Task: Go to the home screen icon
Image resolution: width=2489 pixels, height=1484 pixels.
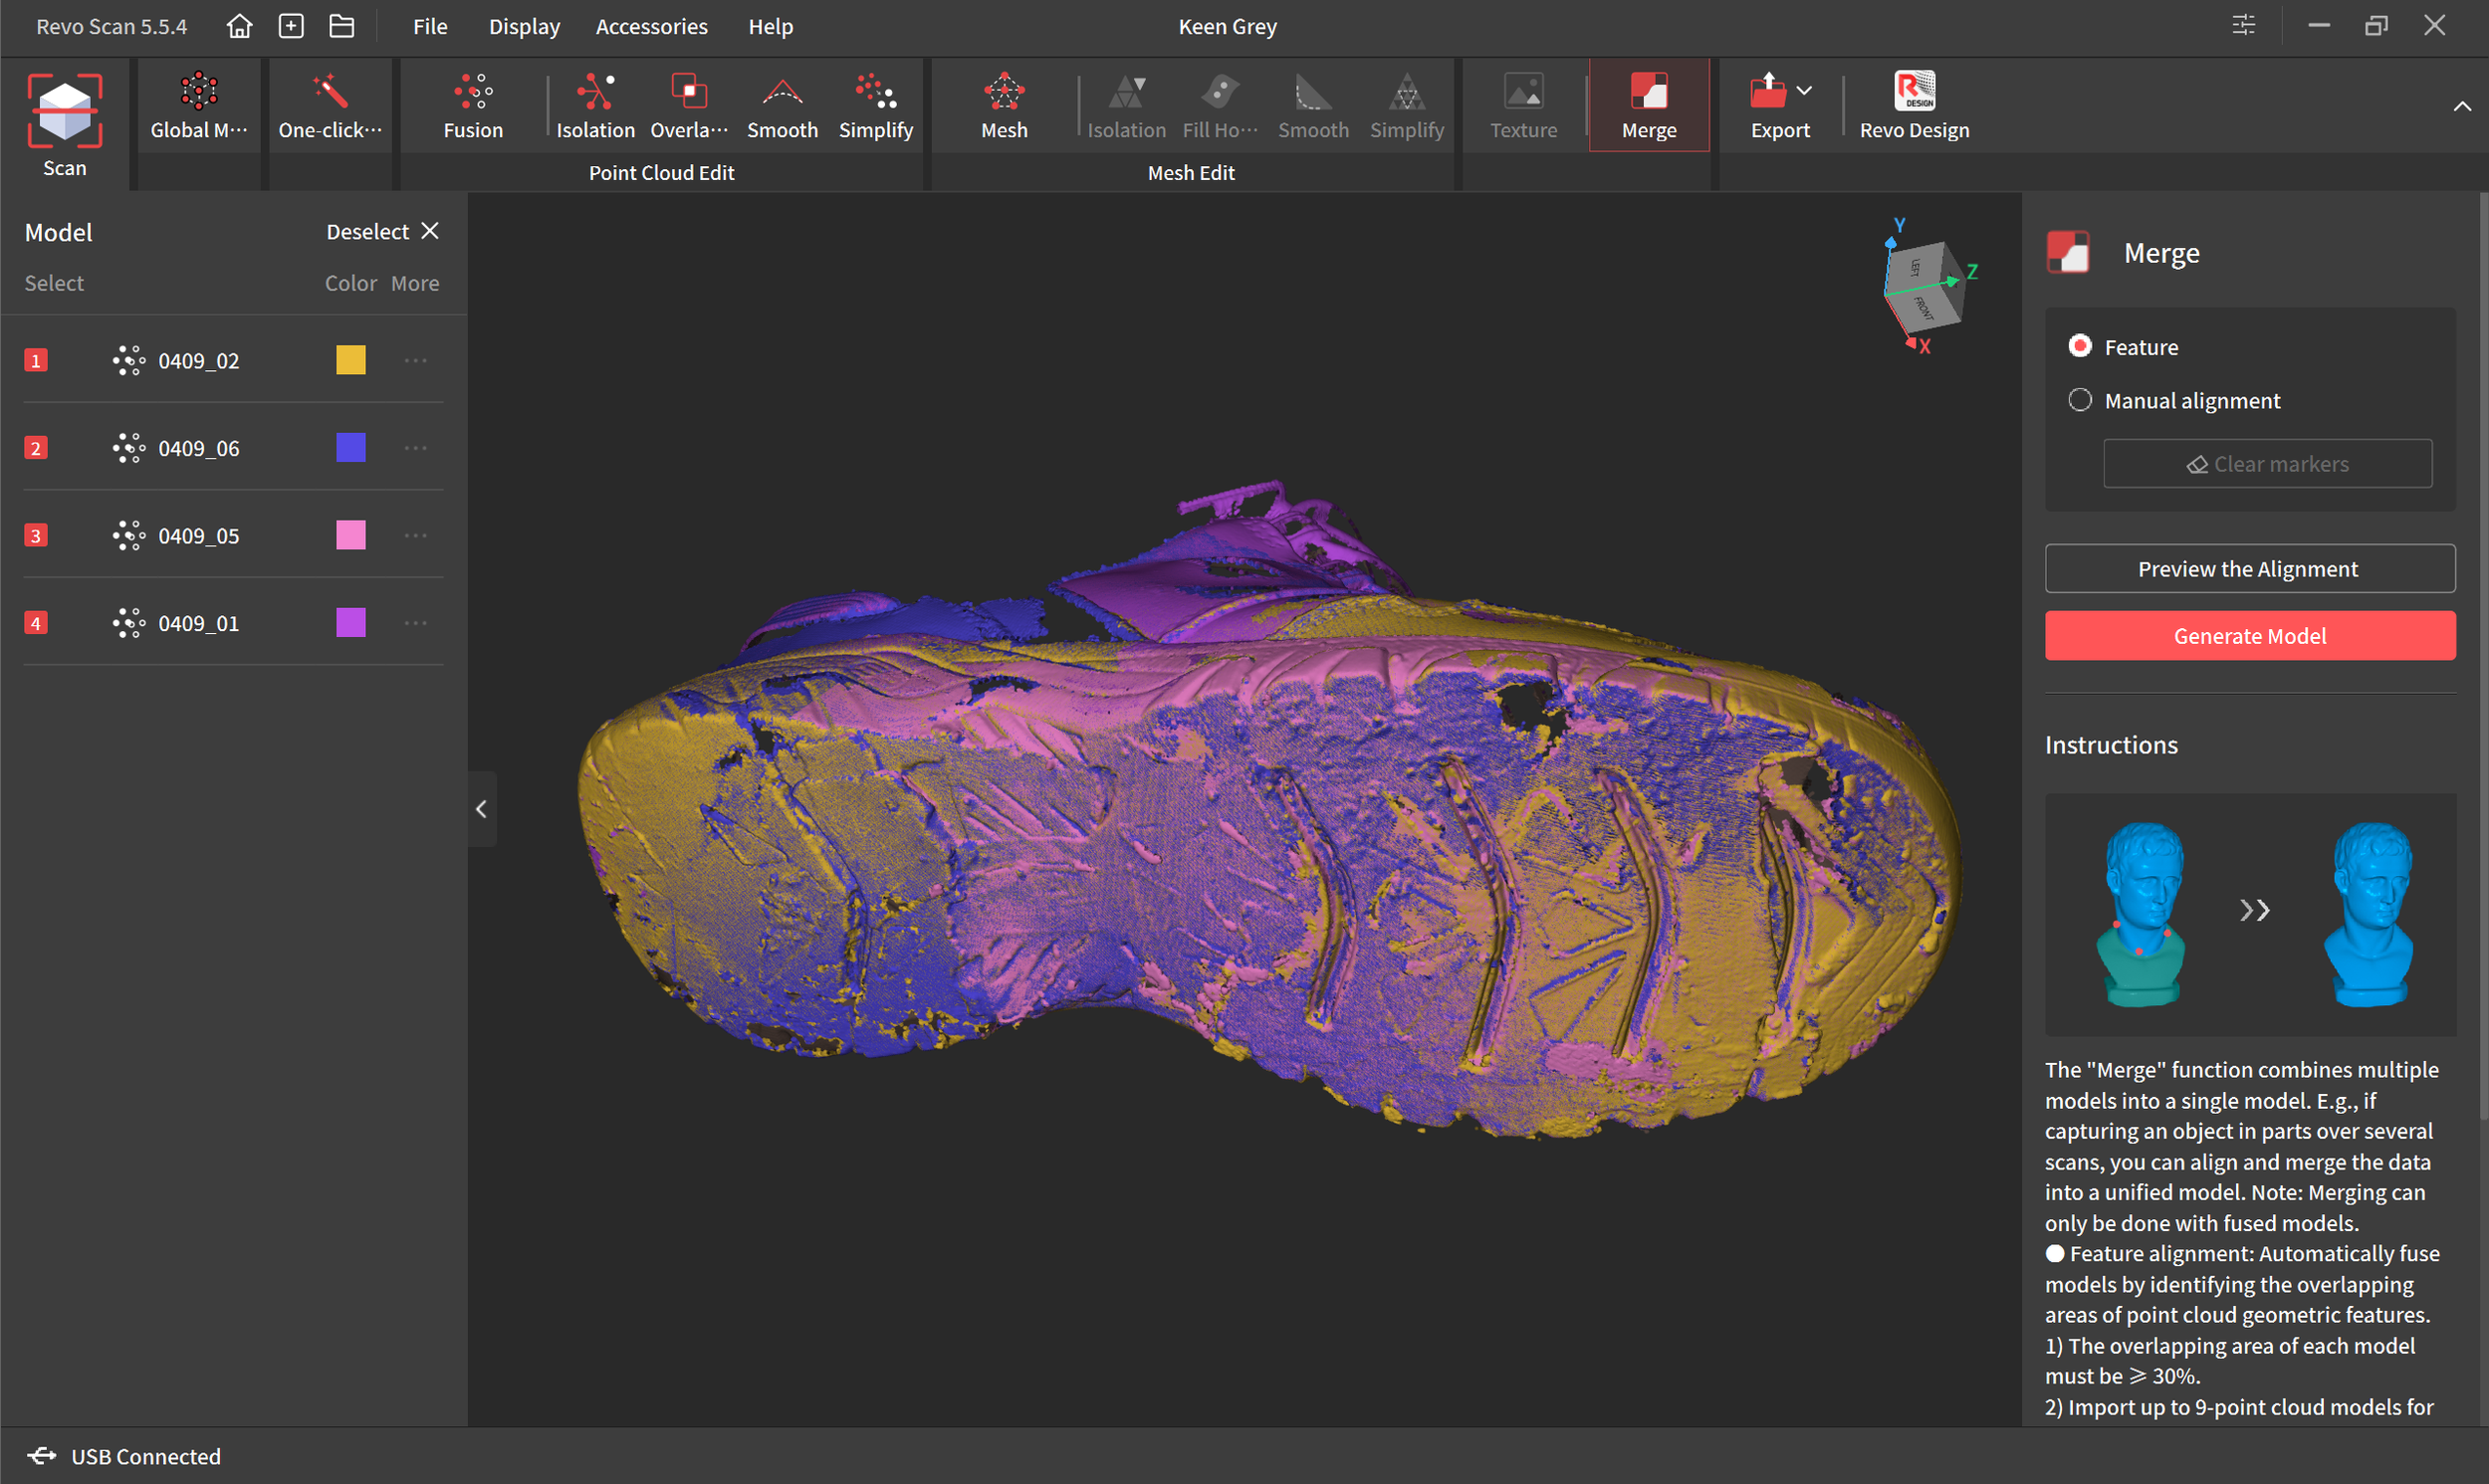Action: pyautogui.click(x=239, y=26)
